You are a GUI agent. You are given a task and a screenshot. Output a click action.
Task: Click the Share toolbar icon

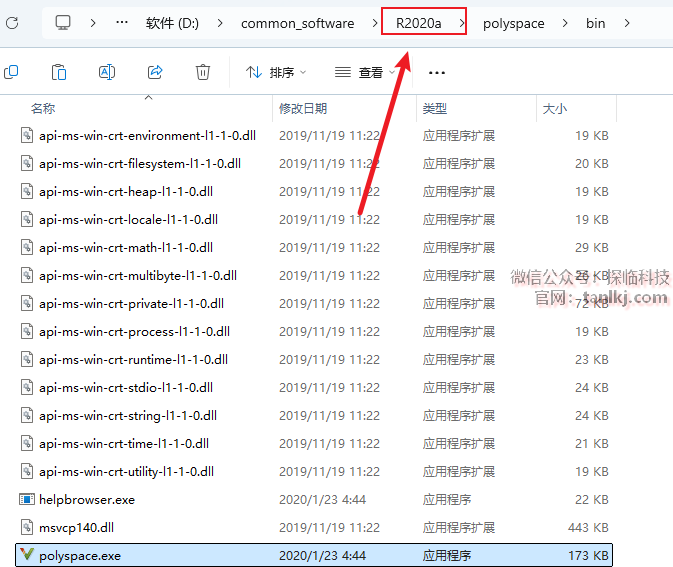pos(155,72)
